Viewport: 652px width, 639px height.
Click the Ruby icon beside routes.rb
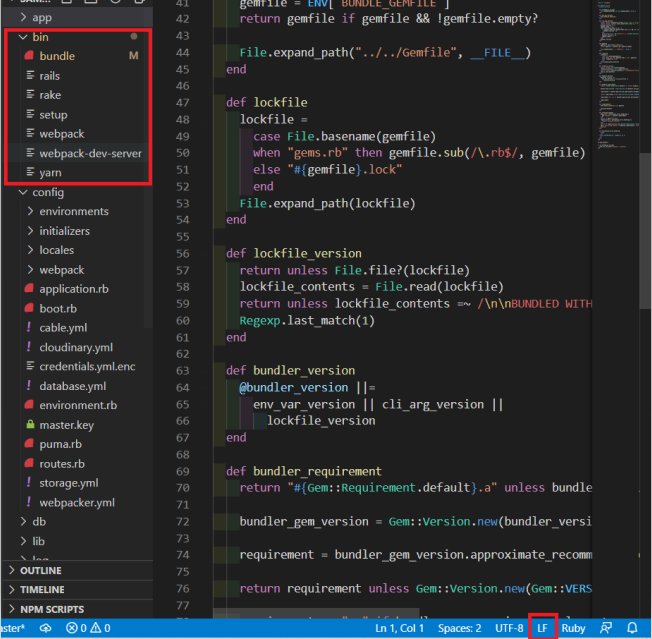[29, 463]
